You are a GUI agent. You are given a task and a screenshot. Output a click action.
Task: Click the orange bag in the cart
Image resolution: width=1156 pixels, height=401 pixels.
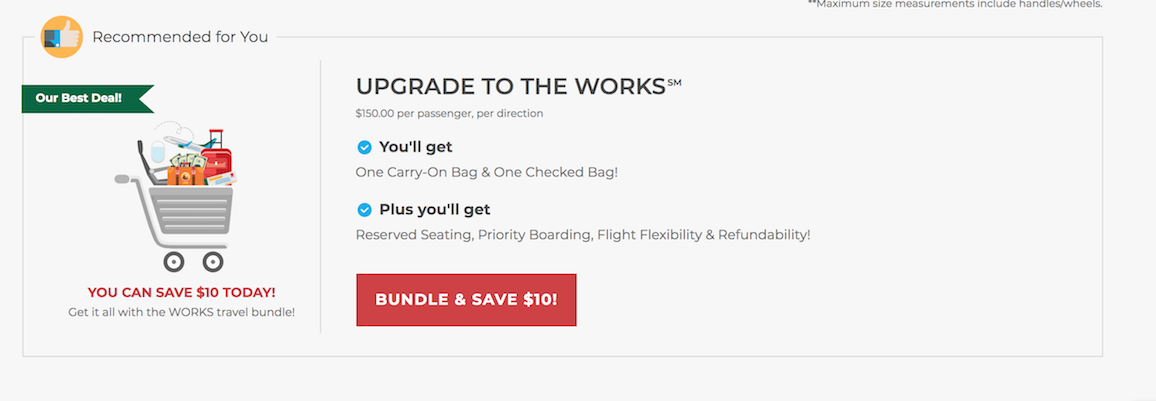coord(187,175)
